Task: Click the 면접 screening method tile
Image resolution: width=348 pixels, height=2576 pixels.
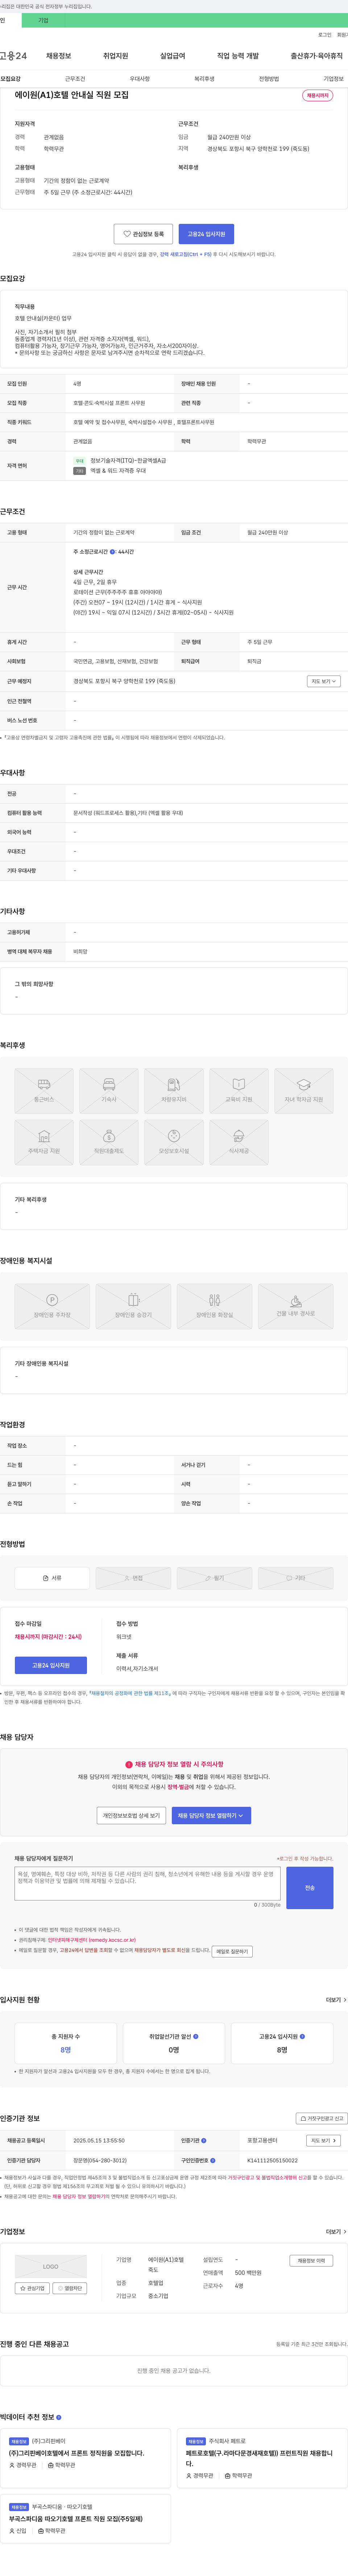Action: pos(133,1578)
